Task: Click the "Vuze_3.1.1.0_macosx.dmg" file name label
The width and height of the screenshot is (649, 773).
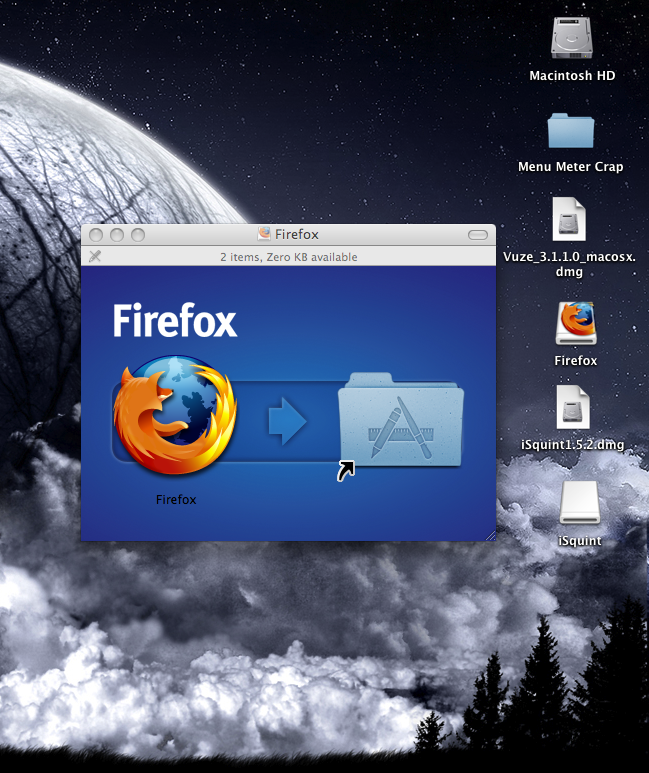Action: (x=569, y=264)
